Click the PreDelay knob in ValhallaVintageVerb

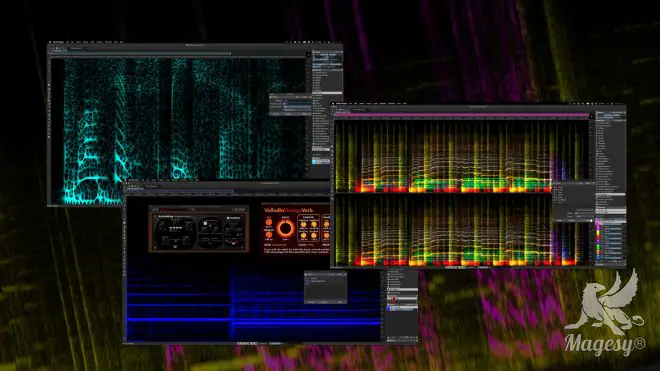tap(269, 235)
